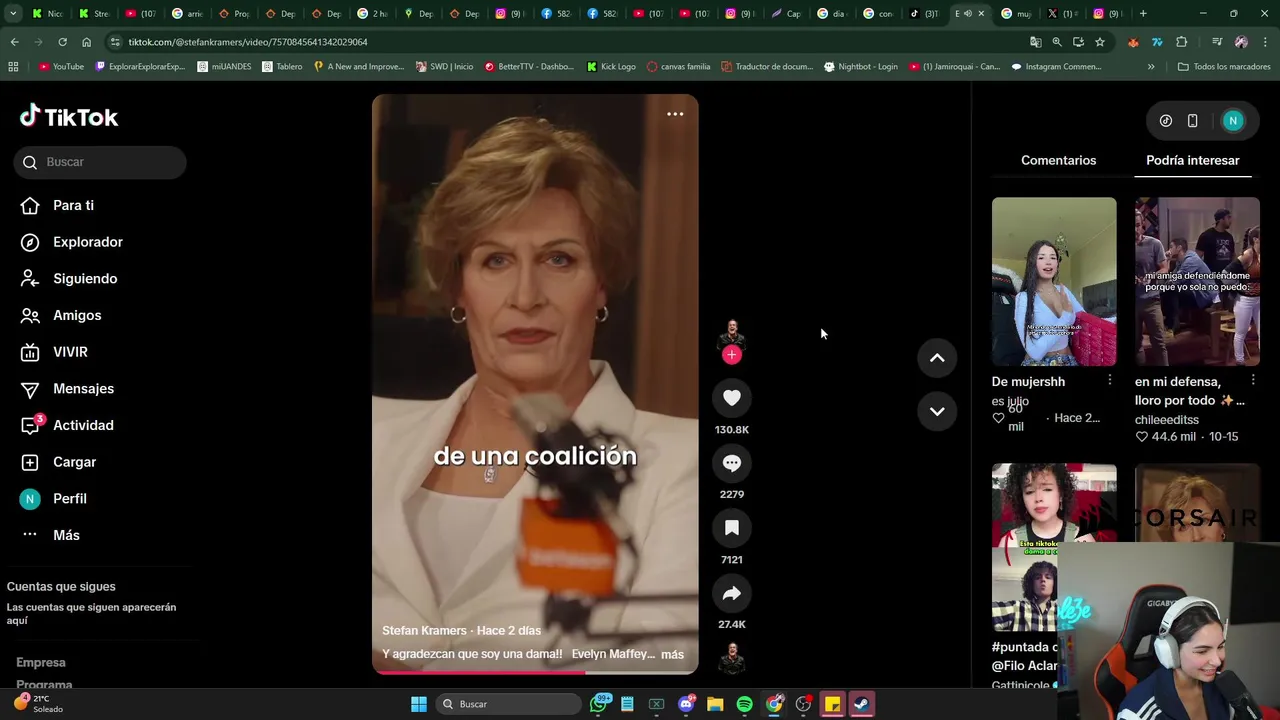Viewport: 1280px width, 720px height.
Task: Open a new browser tab
Action: tap(1143, 14)
